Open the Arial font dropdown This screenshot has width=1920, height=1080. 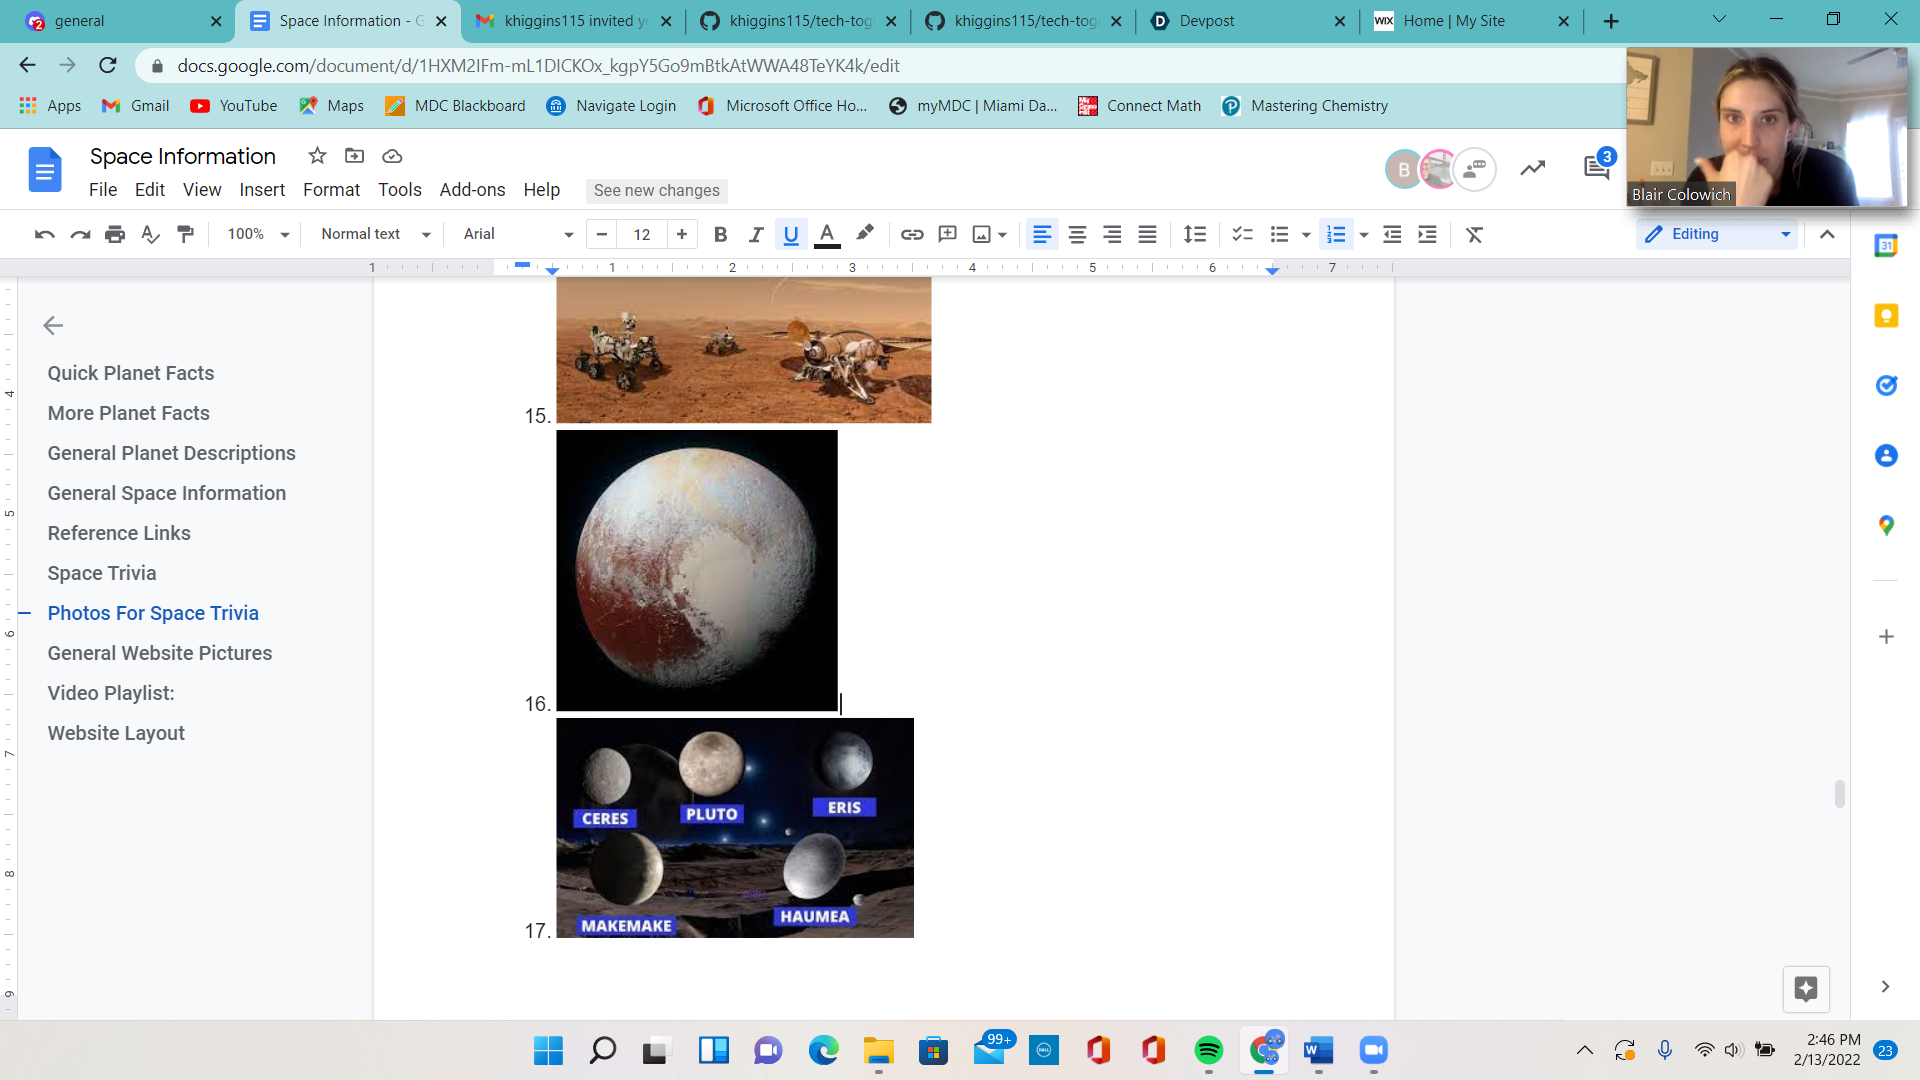(x=517, y=234)
